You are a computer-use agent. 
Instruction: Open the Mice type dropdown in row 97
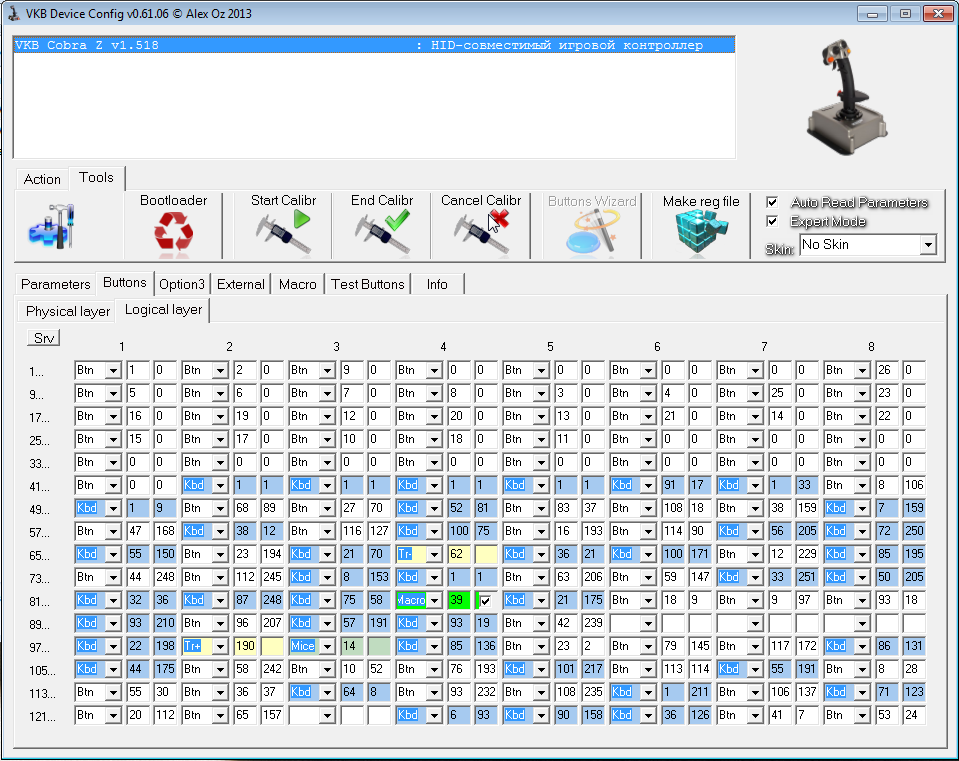[327, 647]
